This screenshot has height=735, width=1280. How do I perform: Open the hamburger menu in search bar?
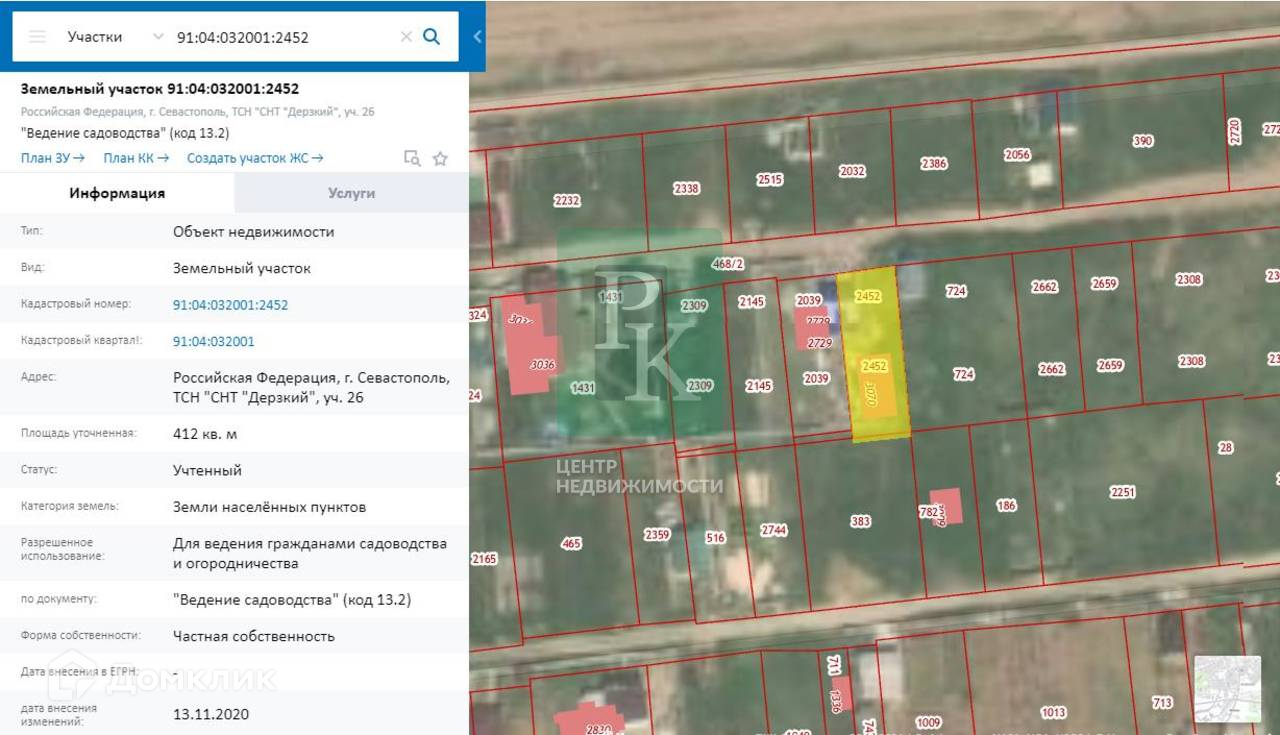(37, 37)
